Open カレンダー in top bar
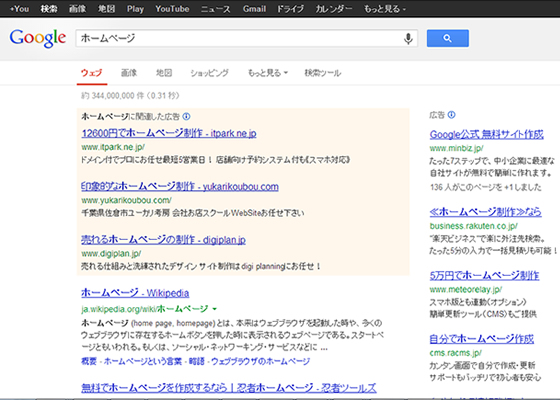Viewport: 560px width, 400px height. coord(334,9)
